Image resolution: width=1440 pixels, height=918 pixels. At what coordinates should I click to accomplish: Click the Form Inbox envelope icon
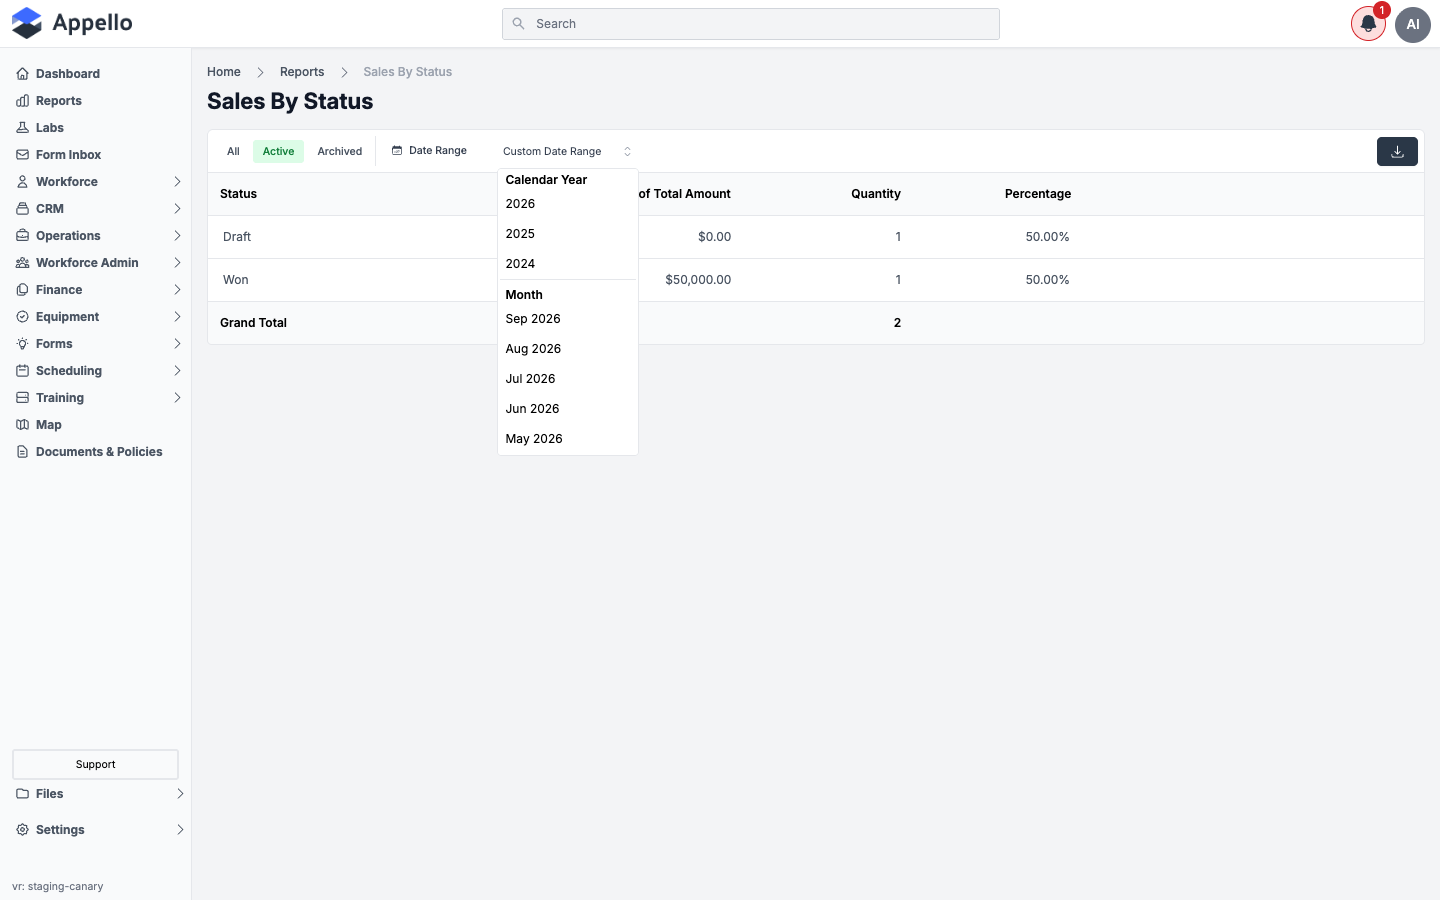(x=22, y=155)
